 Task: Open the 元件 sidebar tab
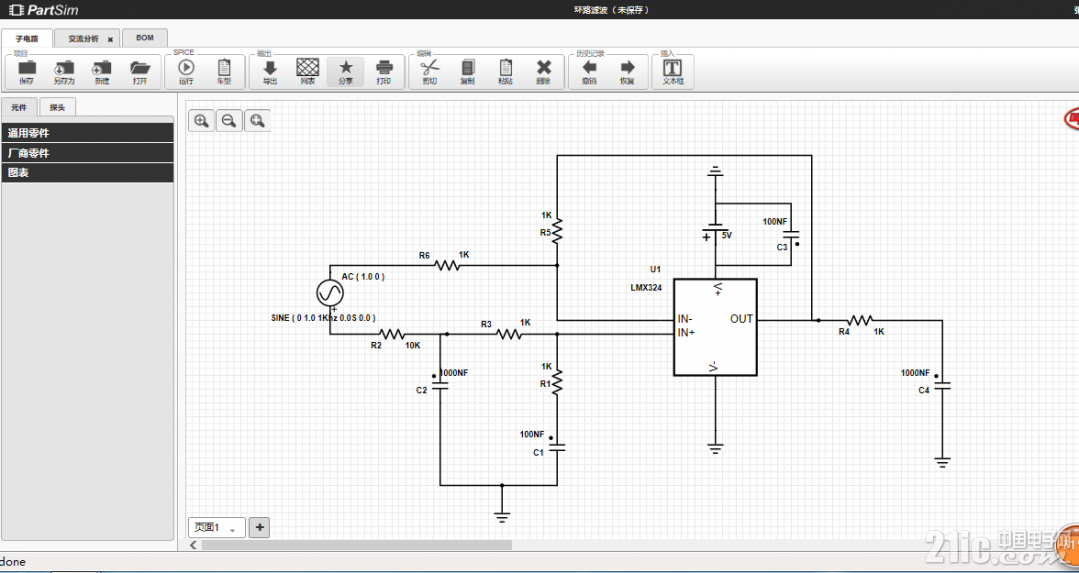point(19,107)
